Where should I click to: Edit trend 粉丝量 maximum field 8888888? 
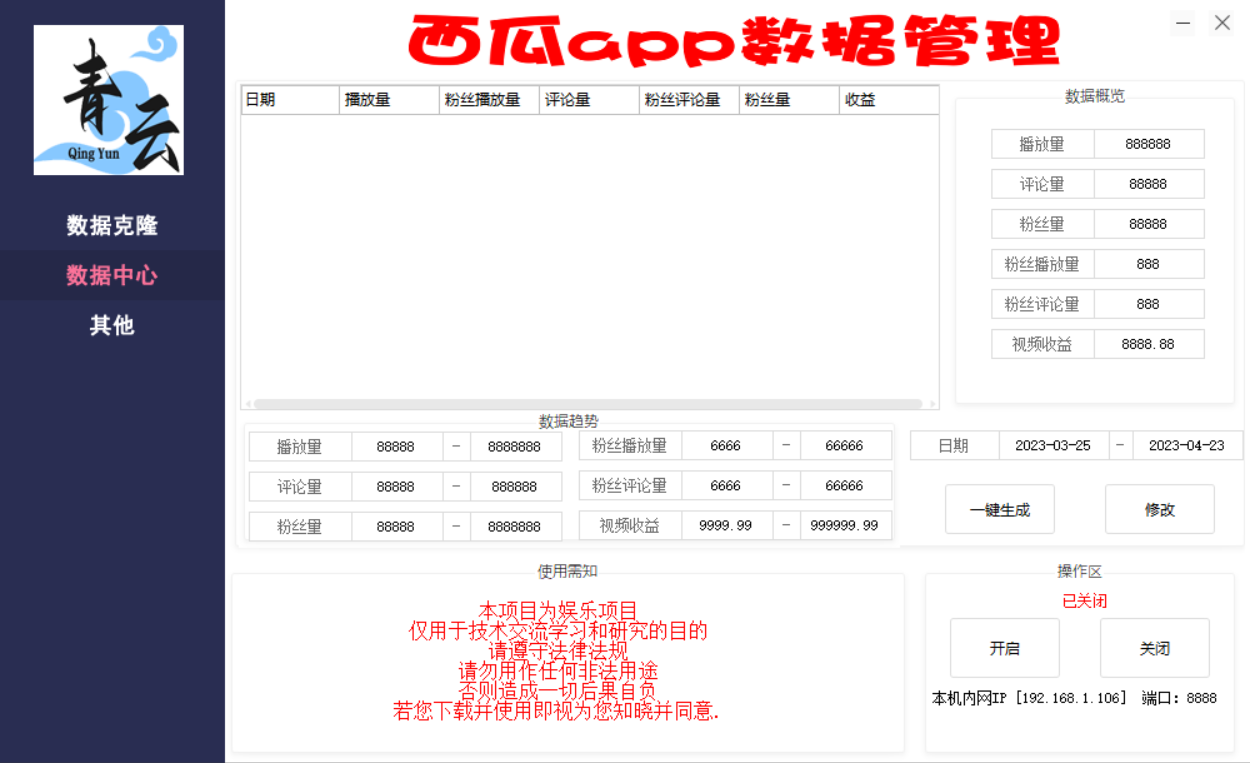pos(514,526)
